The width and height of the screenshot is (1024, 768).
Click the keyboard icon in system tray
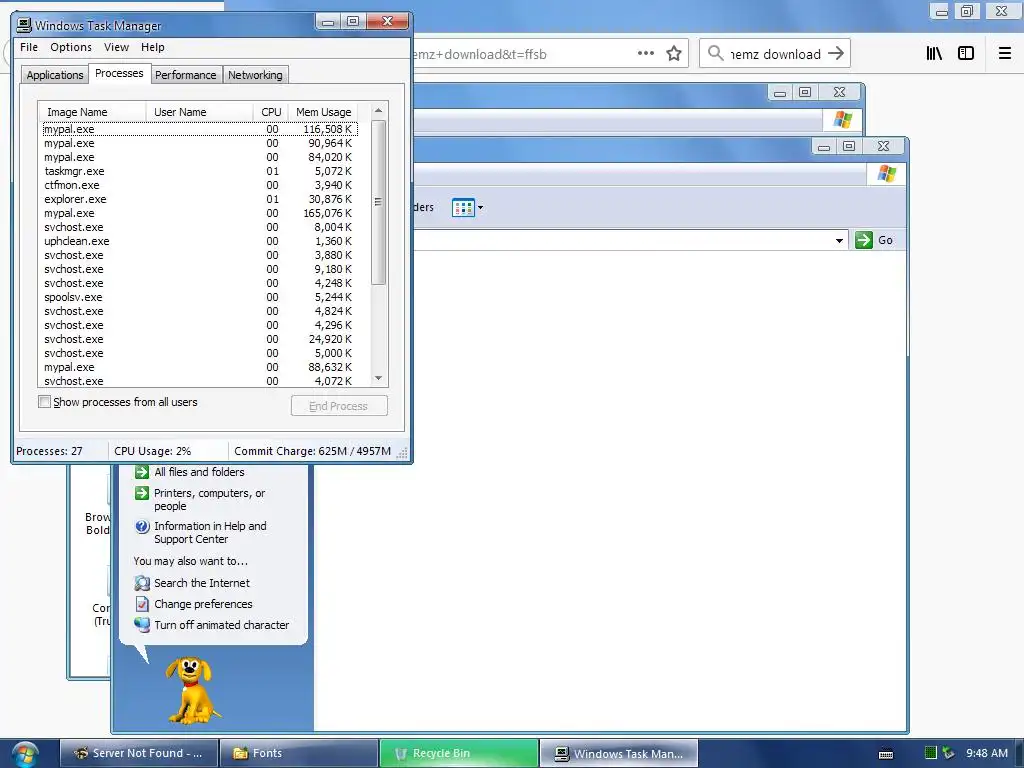pos(886,754)
